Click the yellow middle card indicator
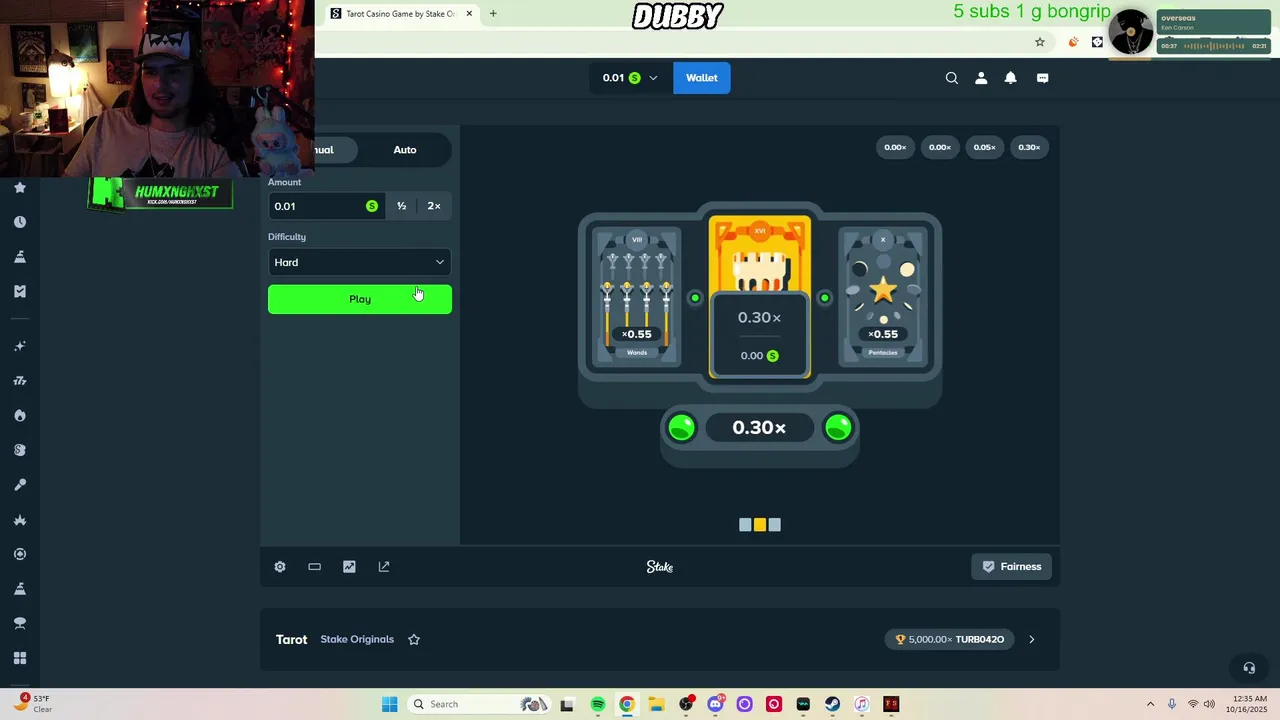The image size is (1280, 720). click(x=760, y=525)
